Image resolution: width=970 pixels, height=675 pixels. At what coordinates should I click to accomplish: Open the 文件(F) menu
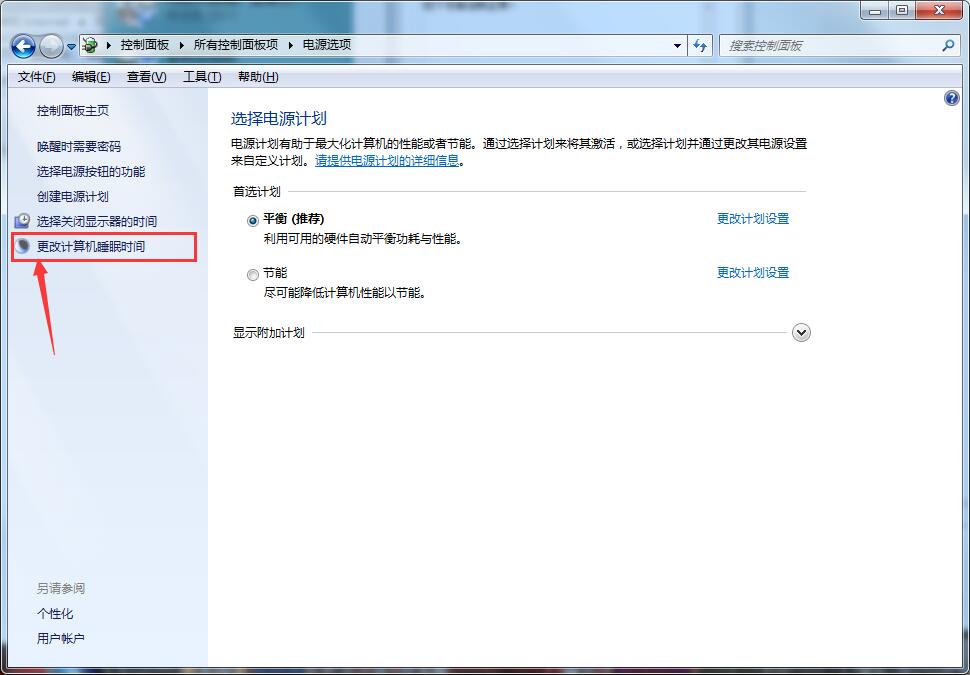[36, 77]
